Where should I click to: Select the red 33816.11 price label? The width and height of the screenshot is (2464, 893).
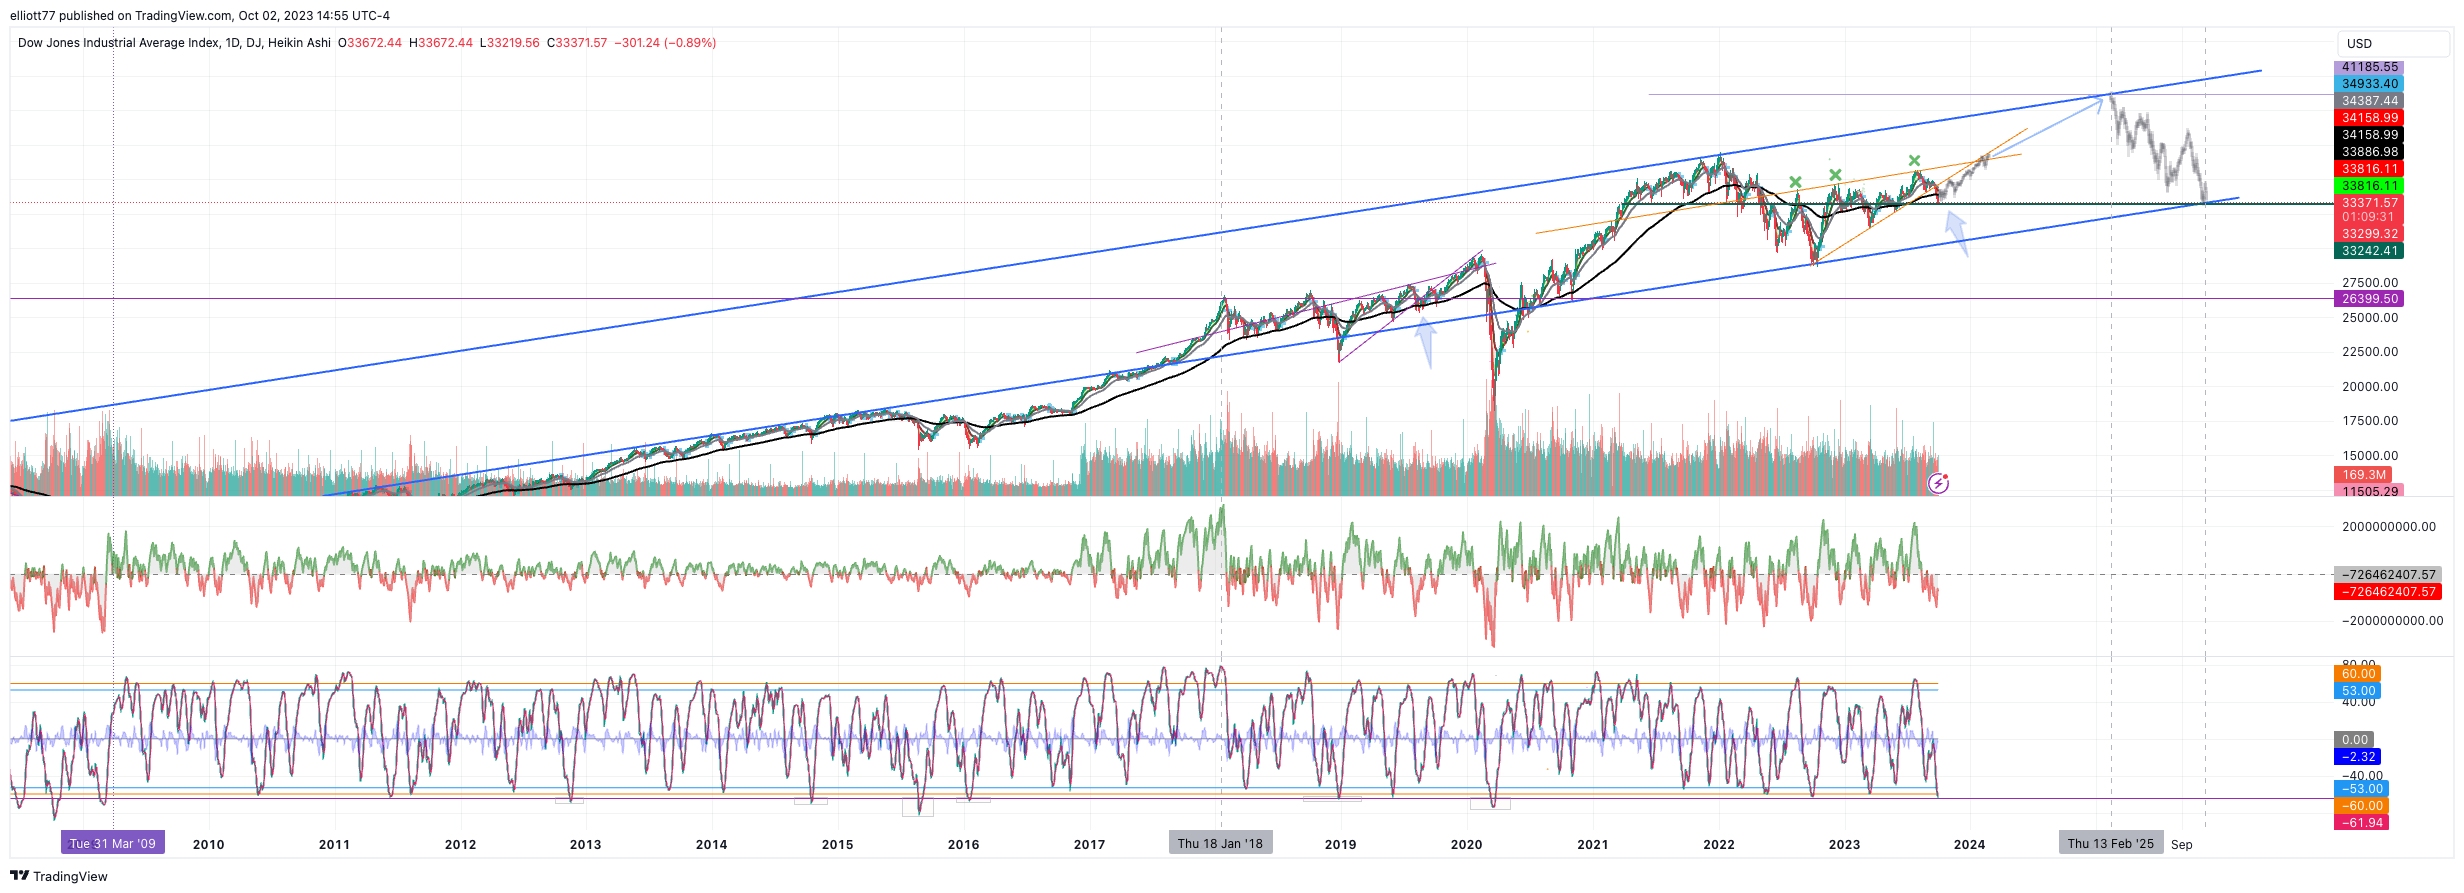point(2369,169)
